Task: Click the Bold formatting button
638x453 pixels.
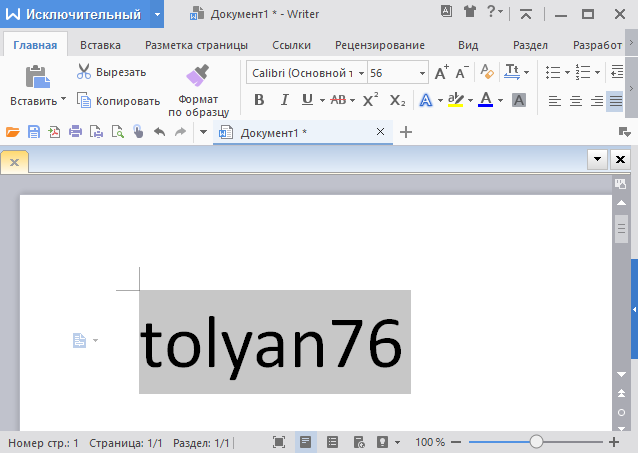Action: (259, 100)
